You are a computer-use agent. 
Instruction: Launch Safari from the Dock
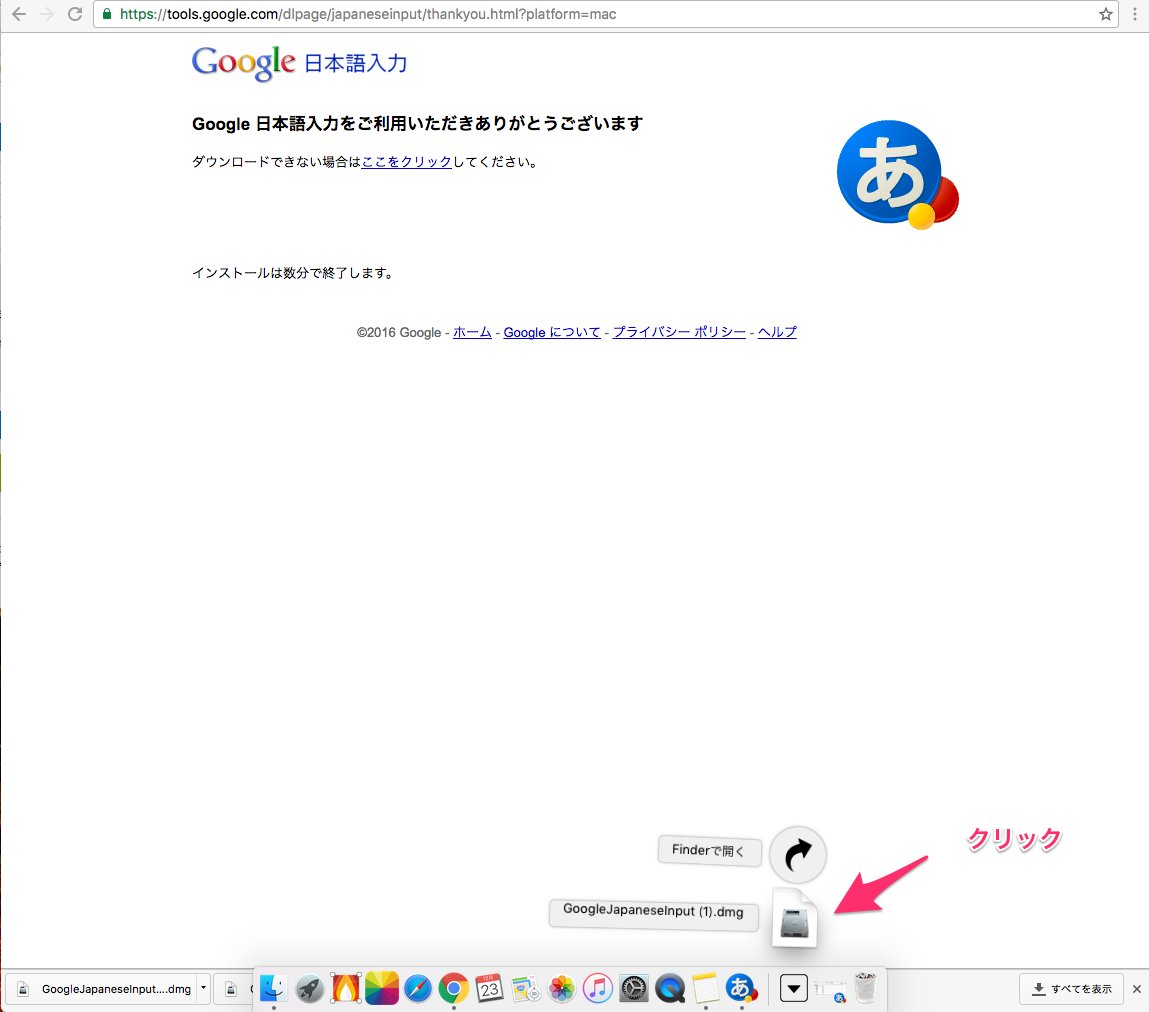tap(418, 989)
